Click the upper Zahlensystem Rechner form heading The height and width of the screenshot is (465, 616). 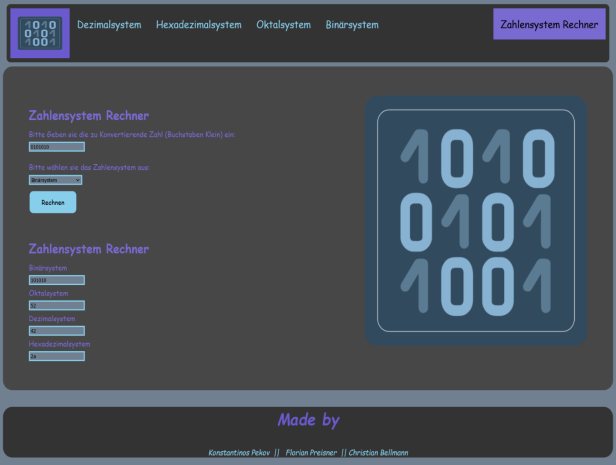pyautogui.click(x=89, y=116)
